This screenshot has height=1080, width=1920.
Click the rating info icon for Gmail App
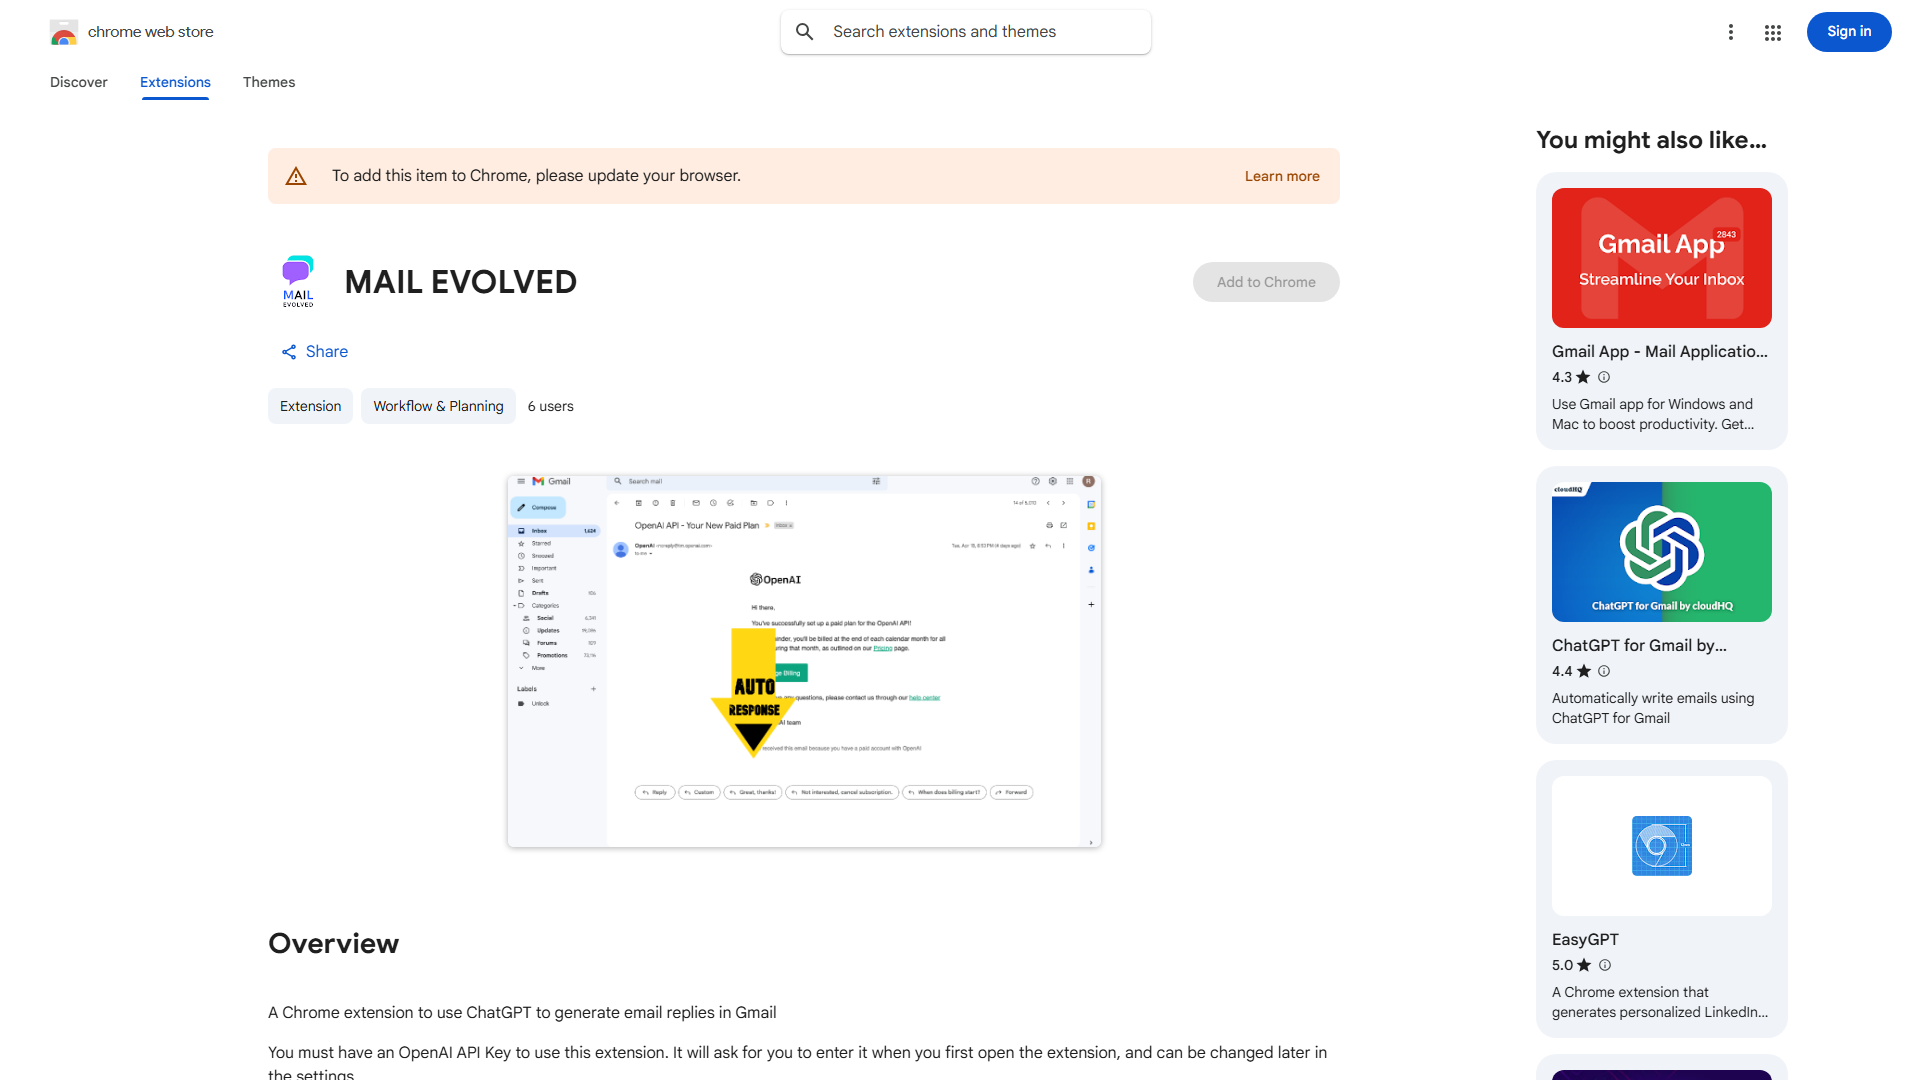[x=1603, y=377]
